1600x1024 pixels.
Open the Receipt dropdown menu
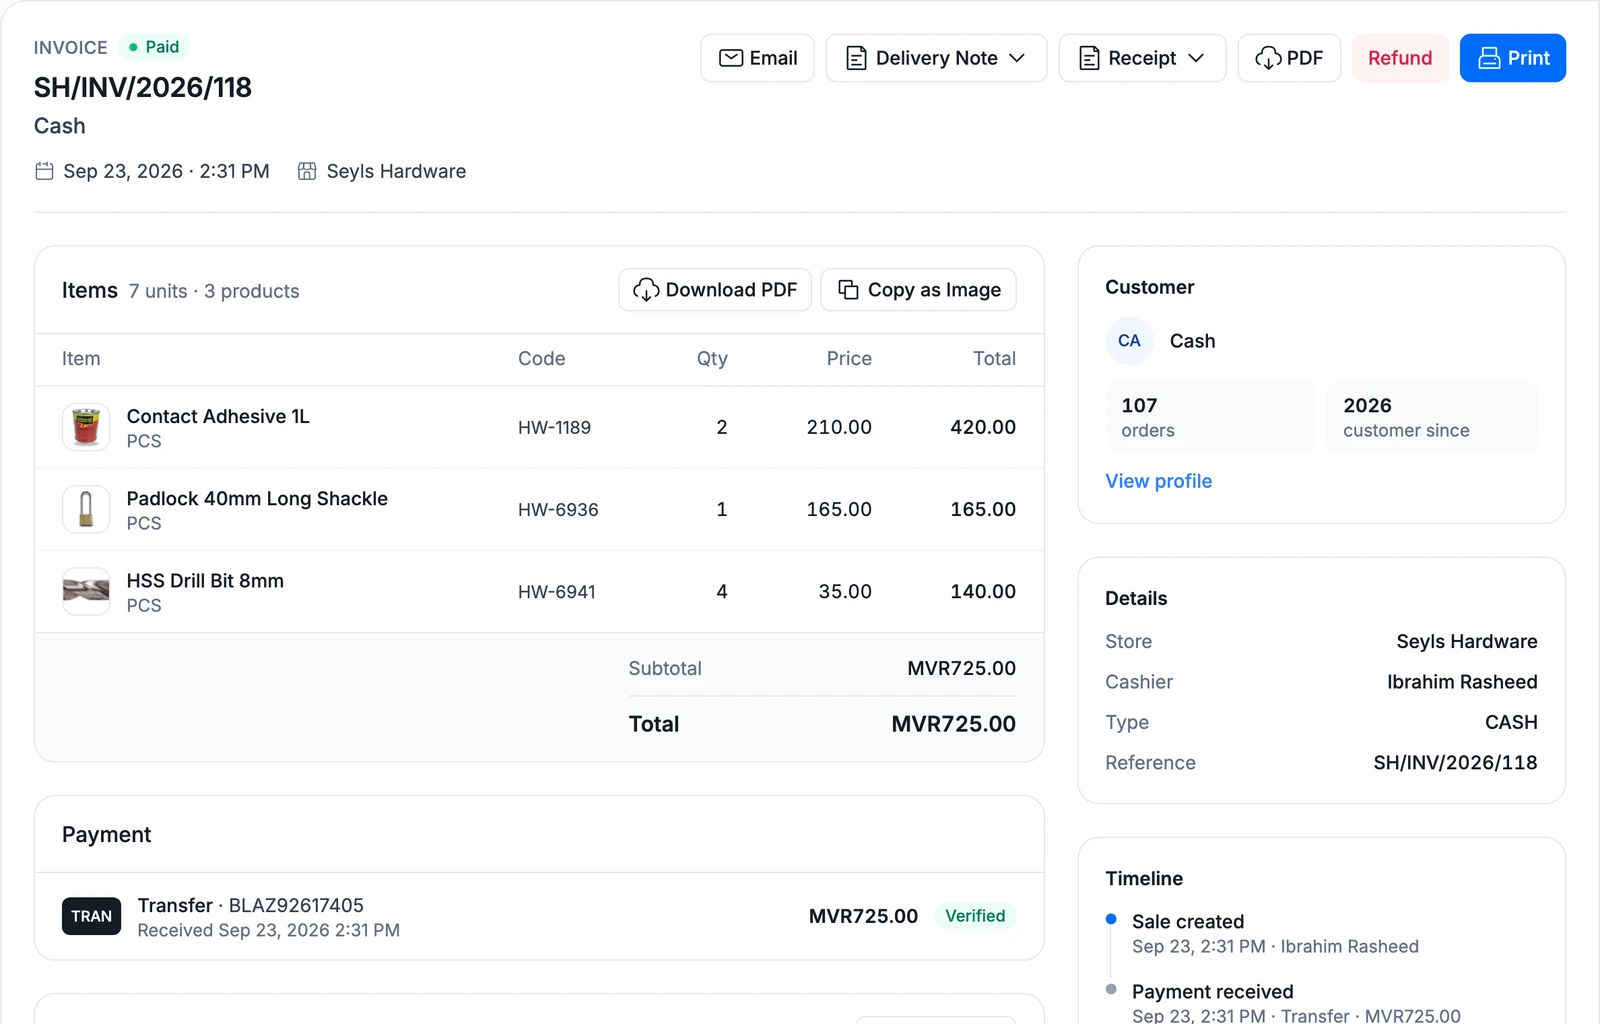tap(1142, 58)
